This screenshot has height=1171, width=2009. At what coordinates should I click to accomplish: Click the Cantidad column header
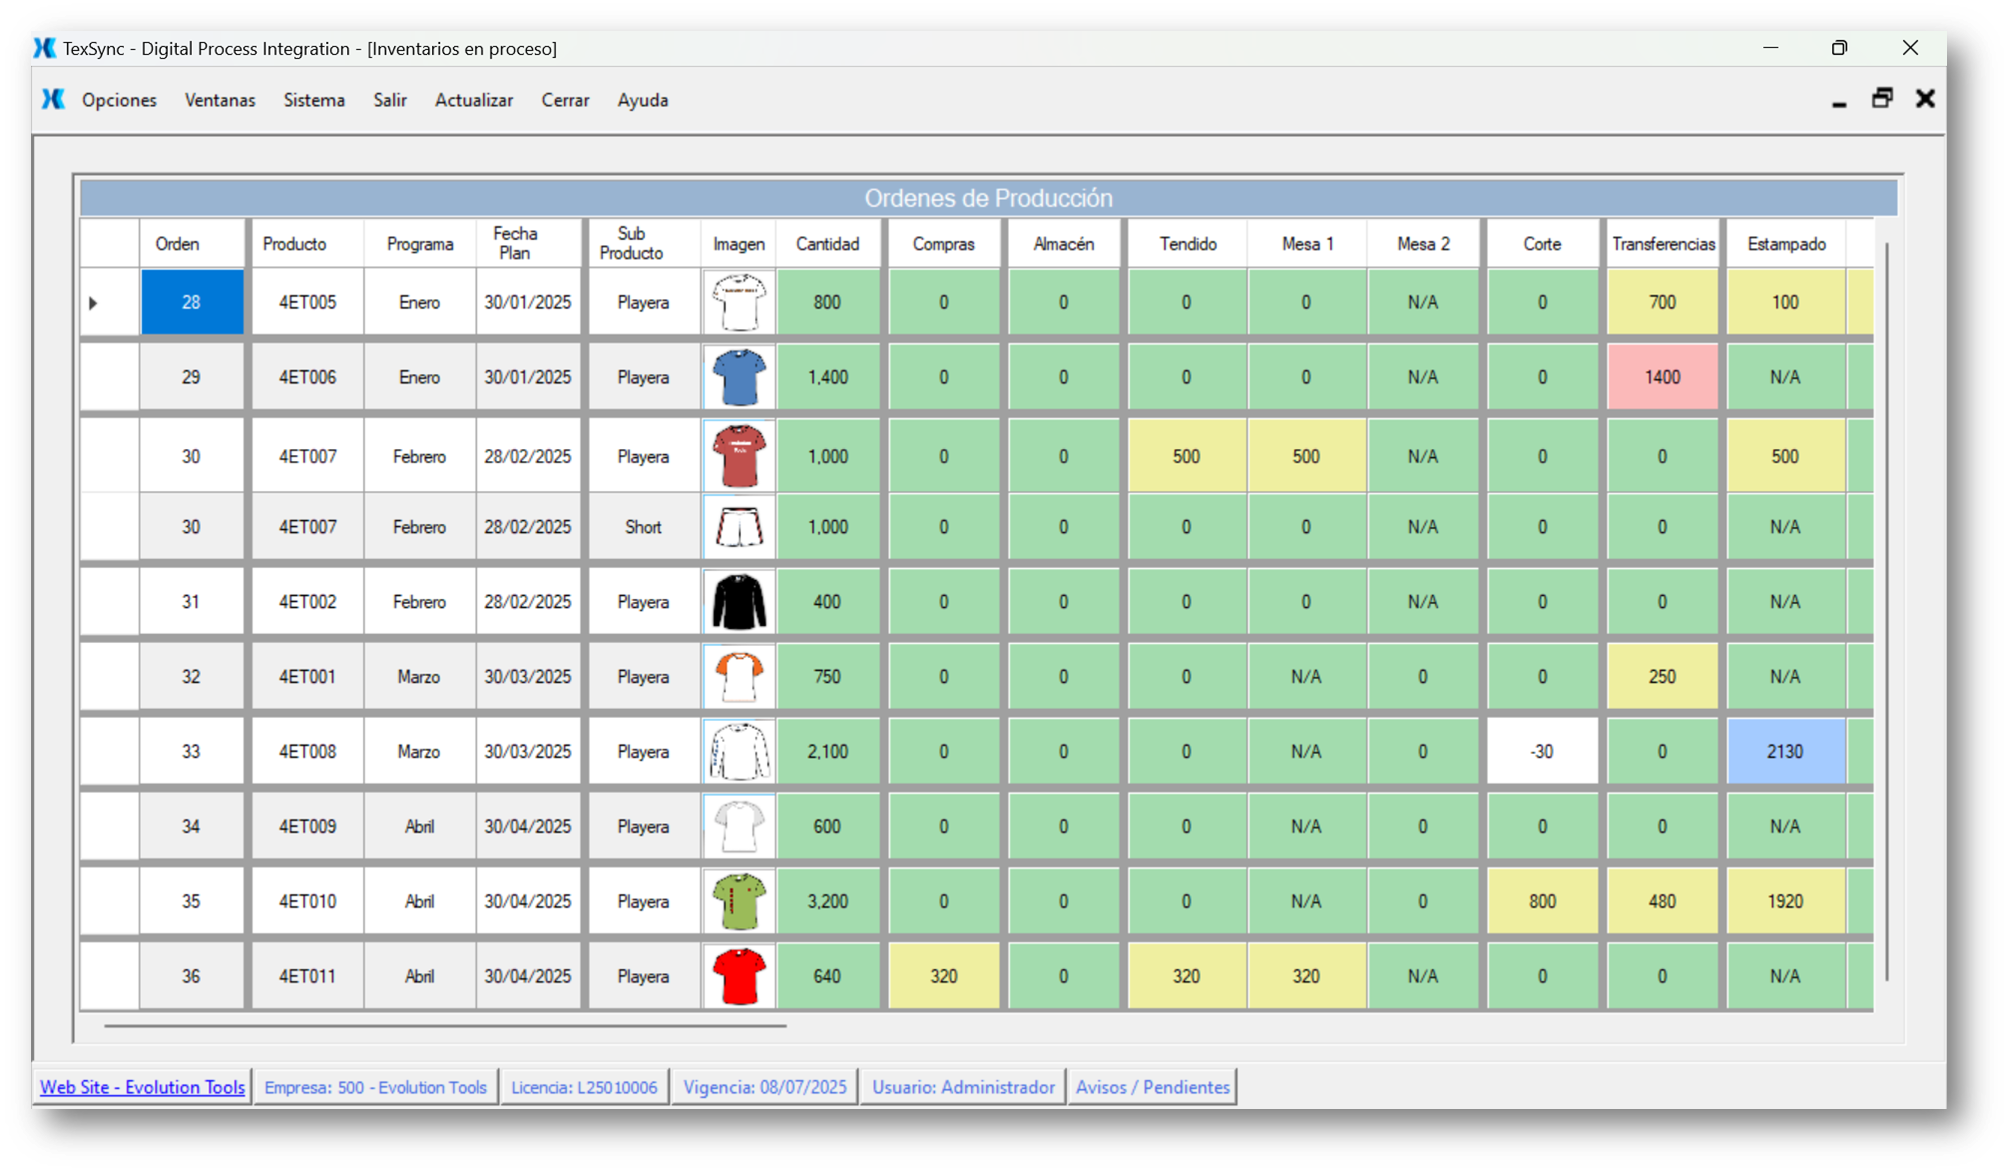tap(827, 244)
